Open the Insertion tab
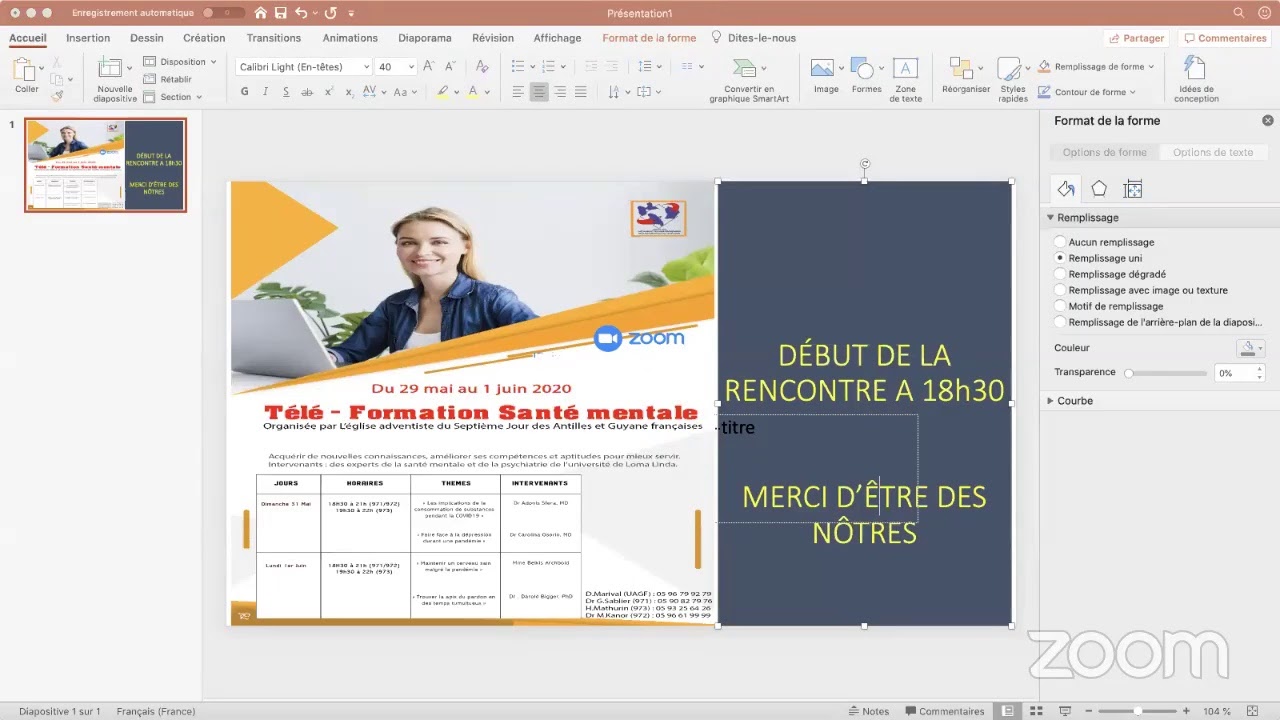 tap(88, 38)
